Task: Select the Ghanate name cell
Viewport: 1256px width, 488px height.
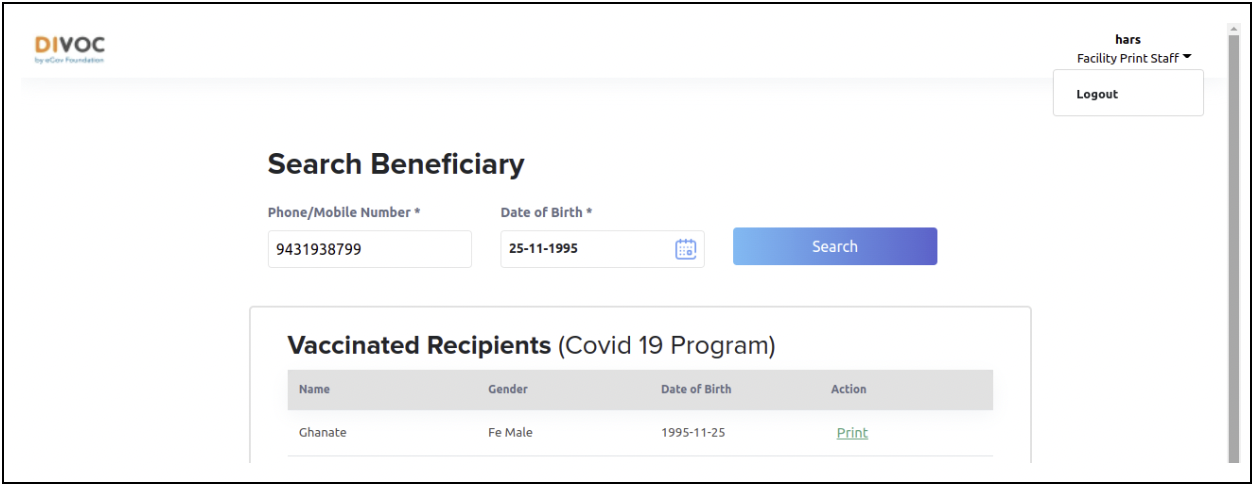Action: (x=322, y=433)
